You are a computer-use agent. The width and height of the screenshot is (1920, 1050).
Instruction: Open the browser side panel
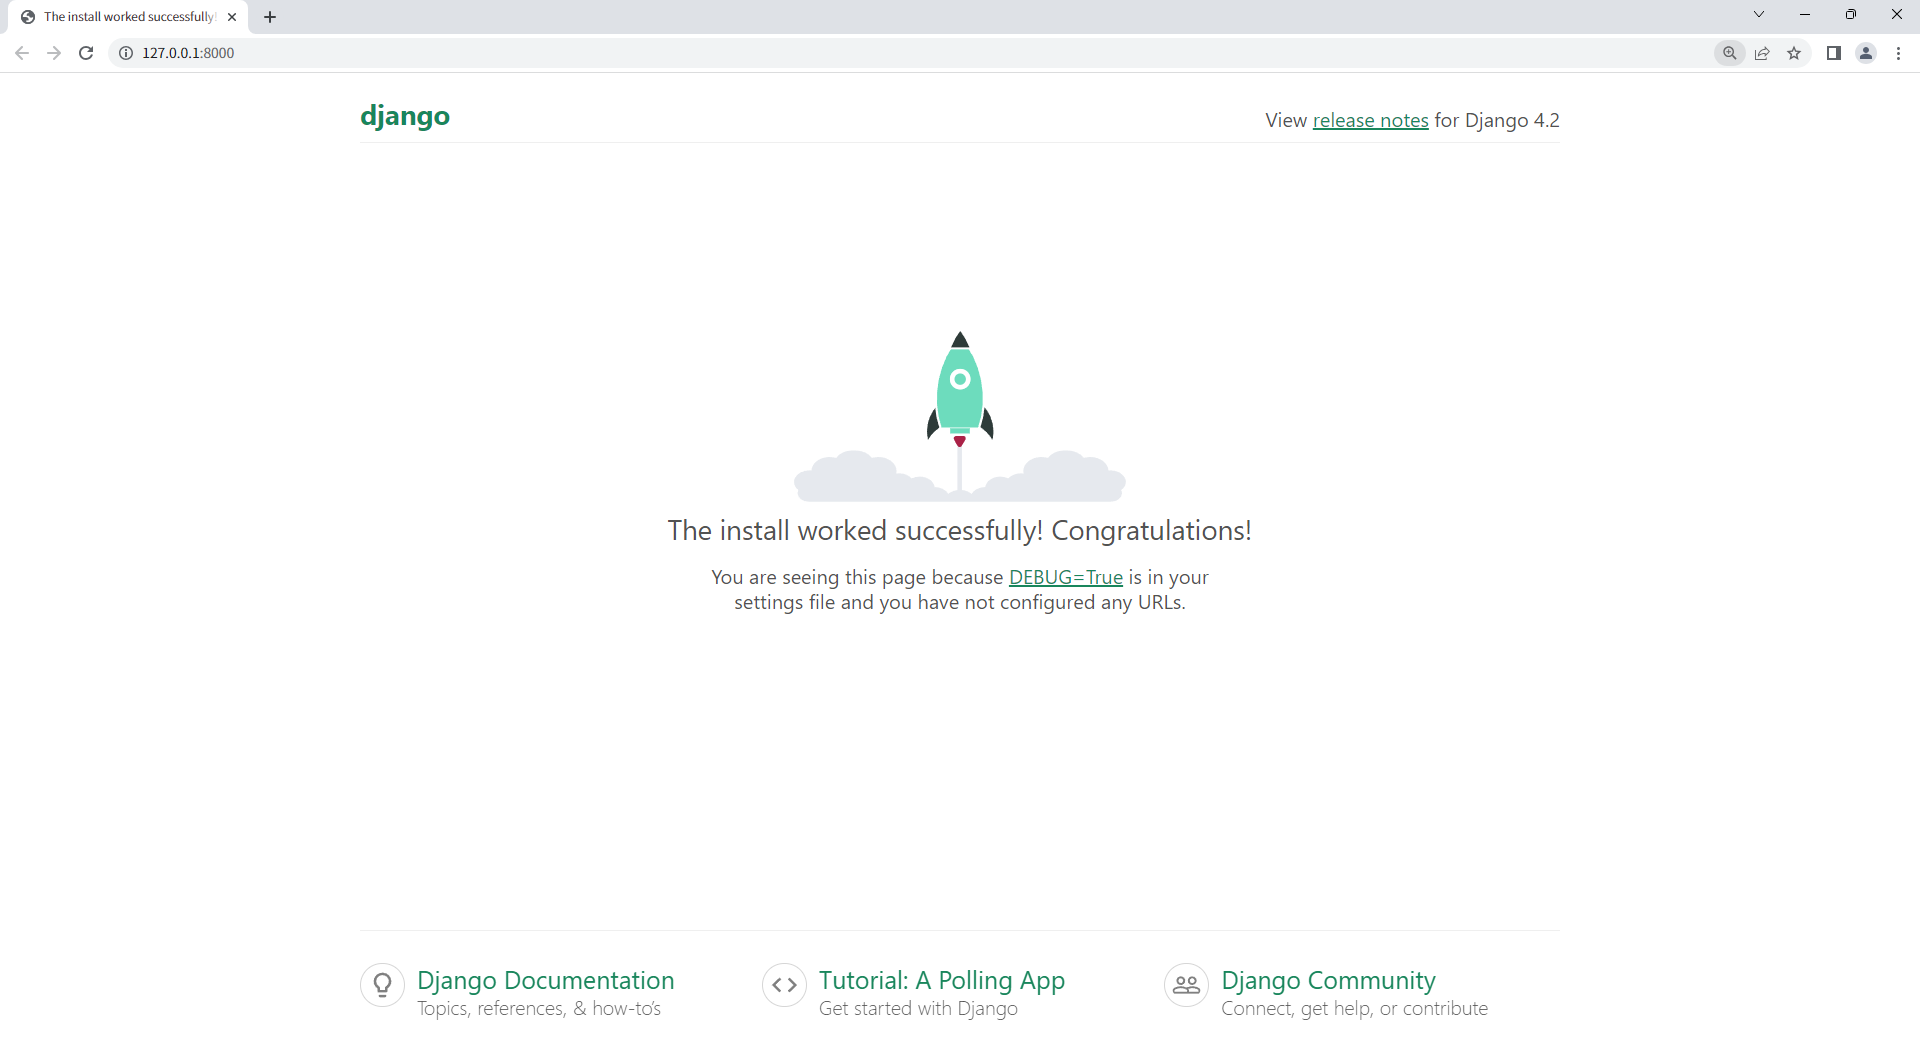click(1834, 53)
